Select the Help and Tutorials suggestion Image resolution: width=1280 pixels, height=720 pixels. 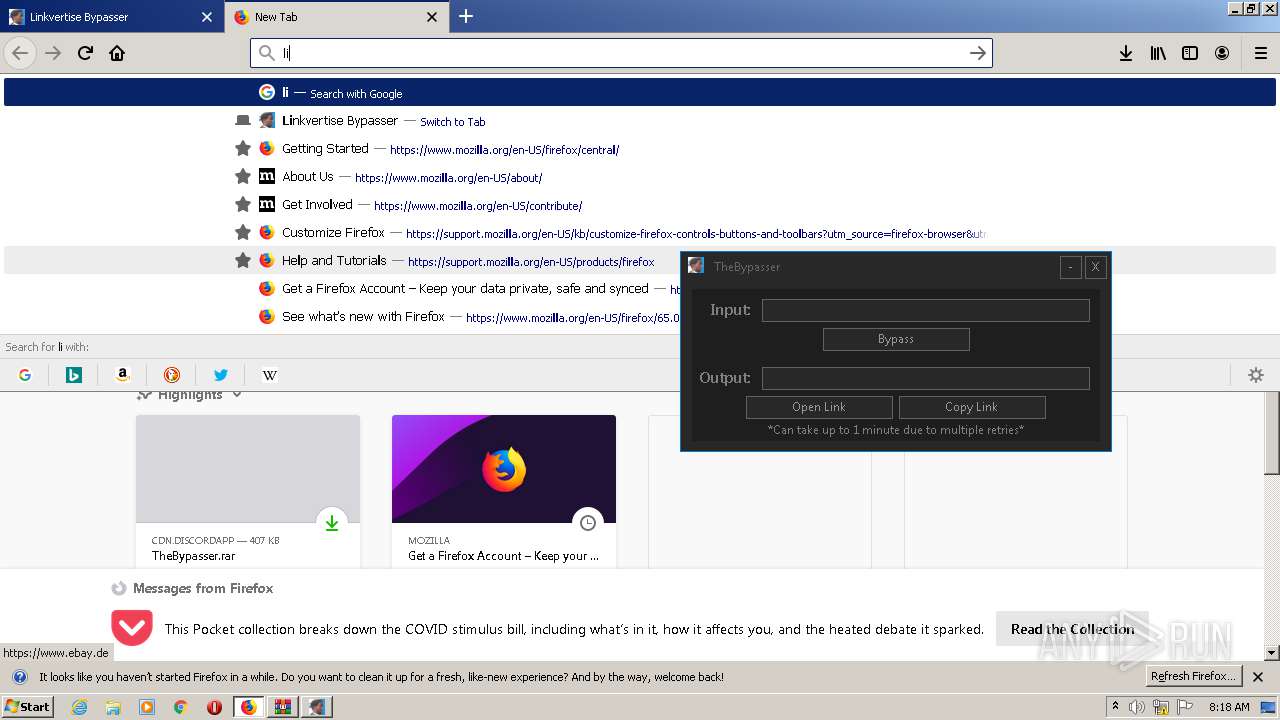pyautogui.click(x=343, y=260)
